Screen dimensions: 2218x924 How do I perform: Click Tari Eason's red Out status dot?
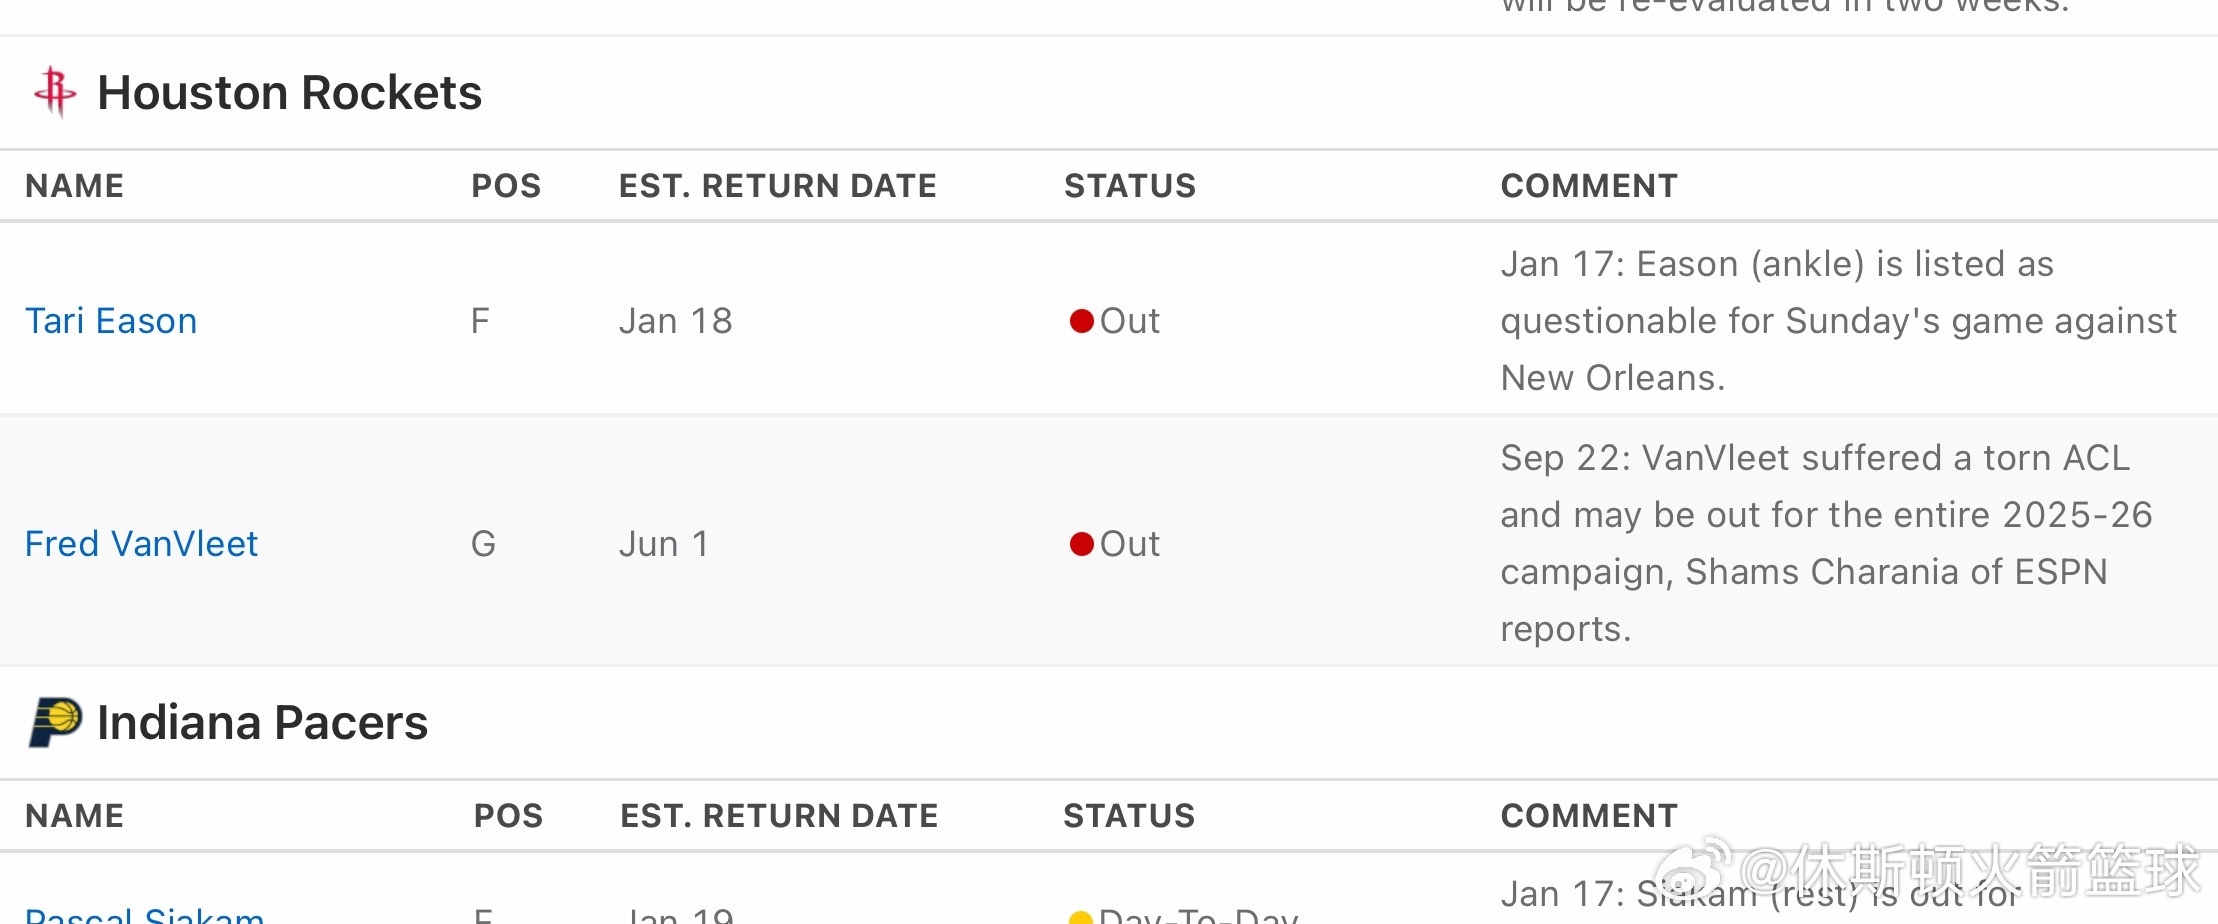click(1081, 321)
